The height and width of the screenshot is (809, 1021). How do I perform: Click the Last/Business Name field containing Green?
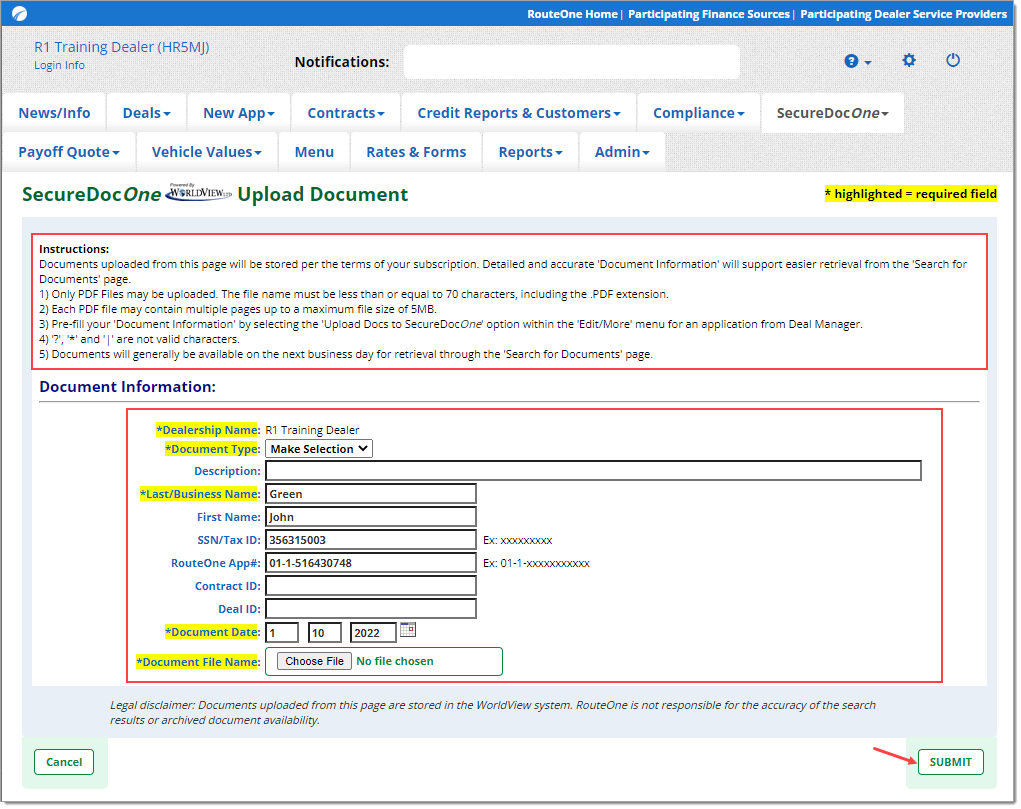[371, 494]
